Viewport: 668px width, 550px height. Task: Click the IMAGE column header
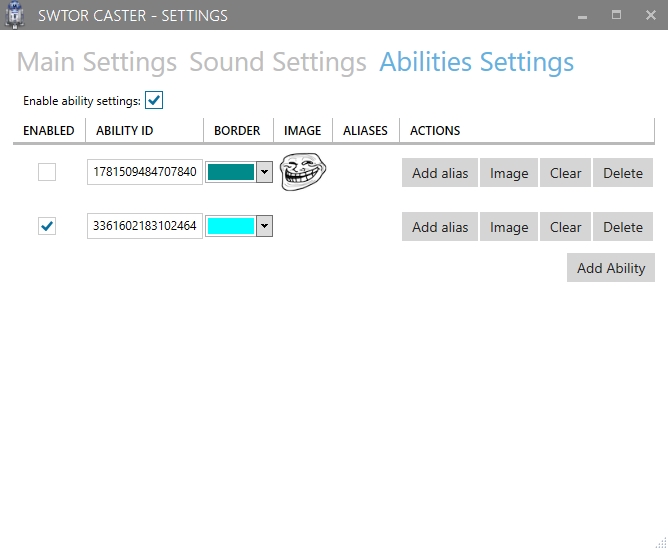[303, 130]
